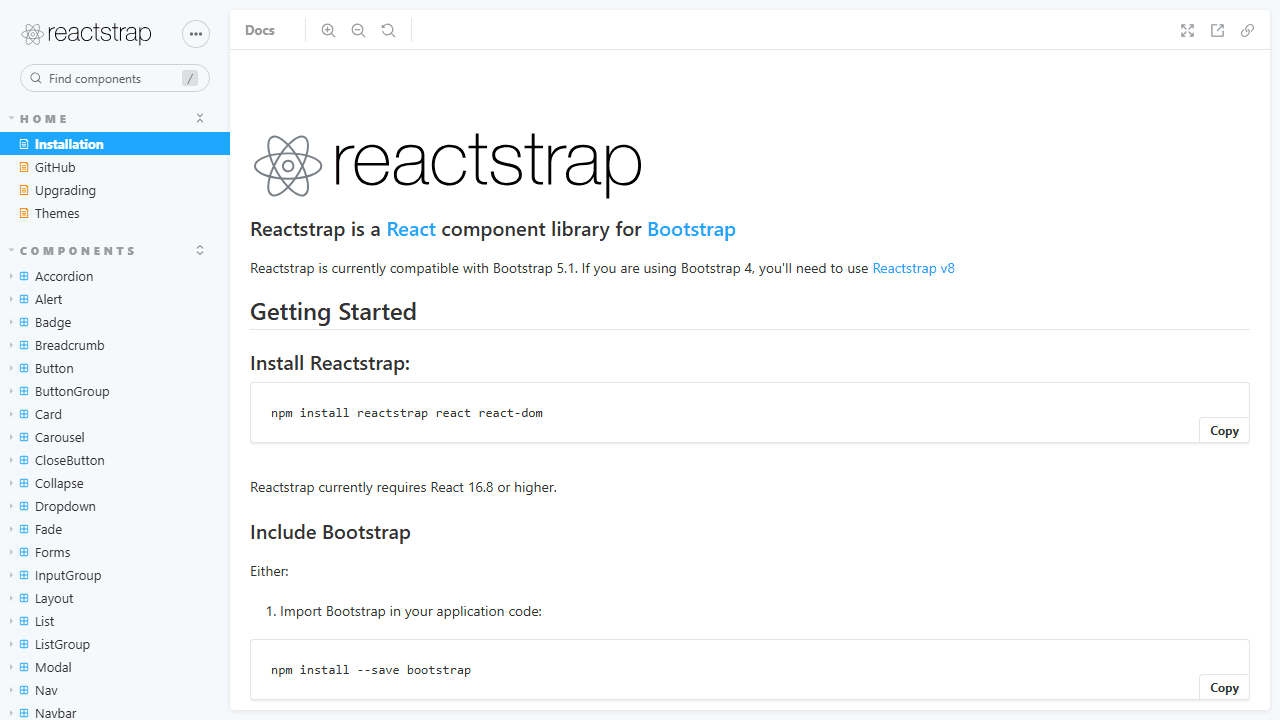Click the GitHub document icon

point(25,168)
